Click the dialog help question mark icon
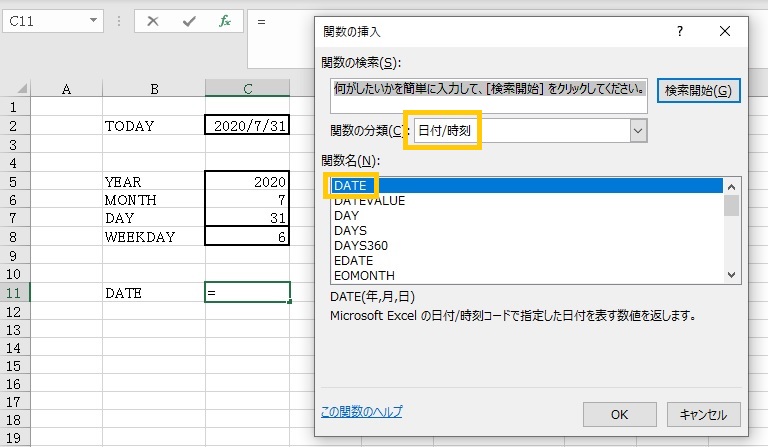 [x=680, y=31]
